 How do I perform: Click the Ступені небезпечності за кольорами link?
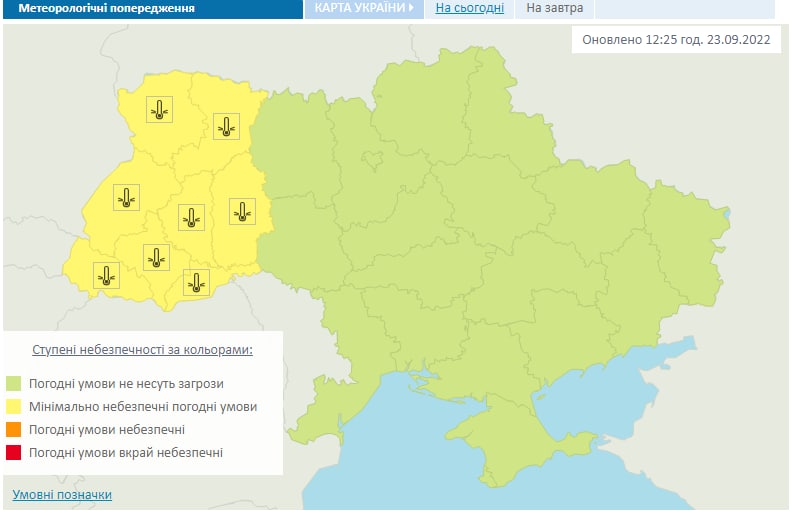142,350
